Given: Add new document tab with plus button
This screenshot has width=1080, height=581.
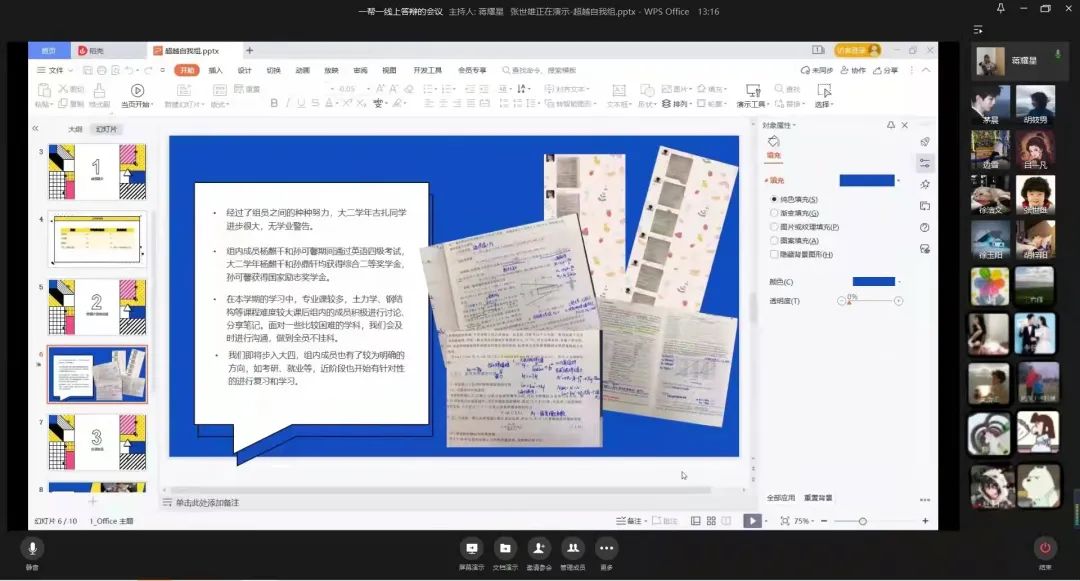Looking at the screenshot, I should point(249,50).
